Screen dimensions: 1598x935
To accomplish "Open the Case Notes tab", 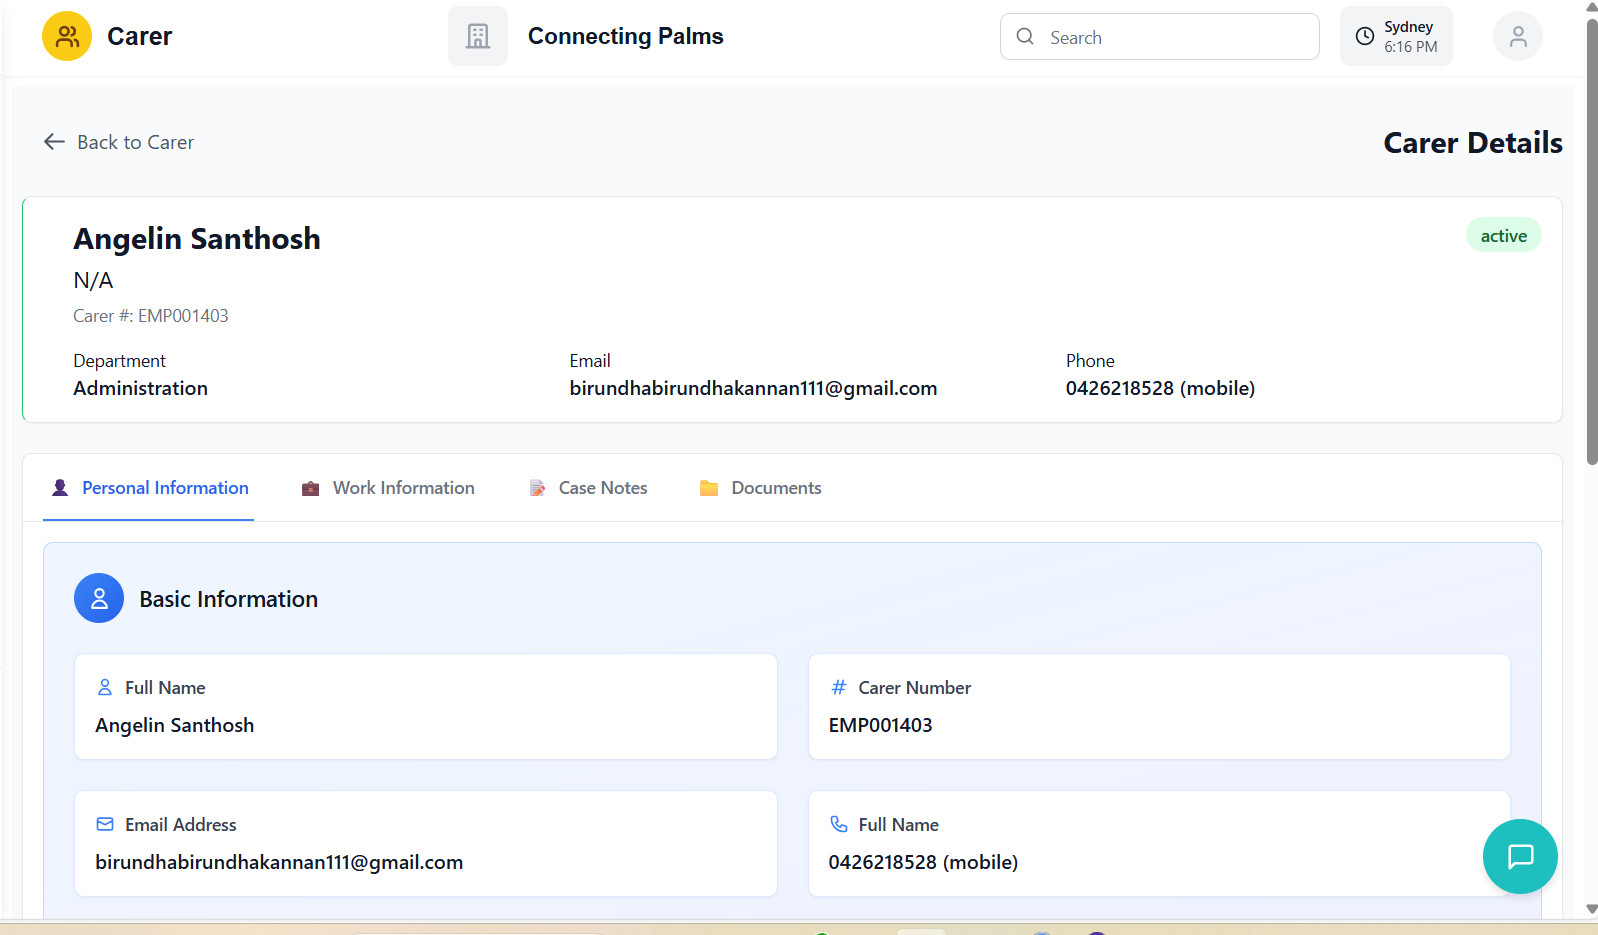I will click(x=588, y=488).
